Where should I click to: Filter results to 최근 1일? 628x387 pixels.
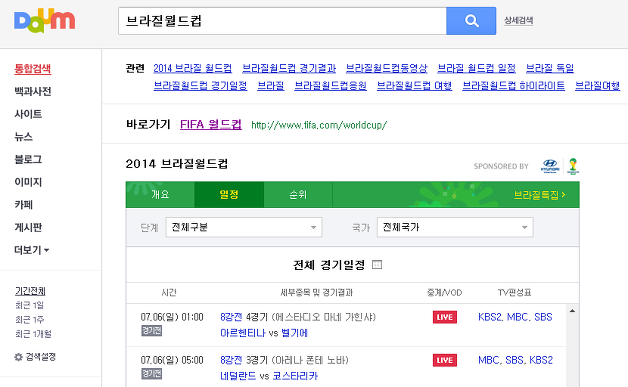[29, 305]
